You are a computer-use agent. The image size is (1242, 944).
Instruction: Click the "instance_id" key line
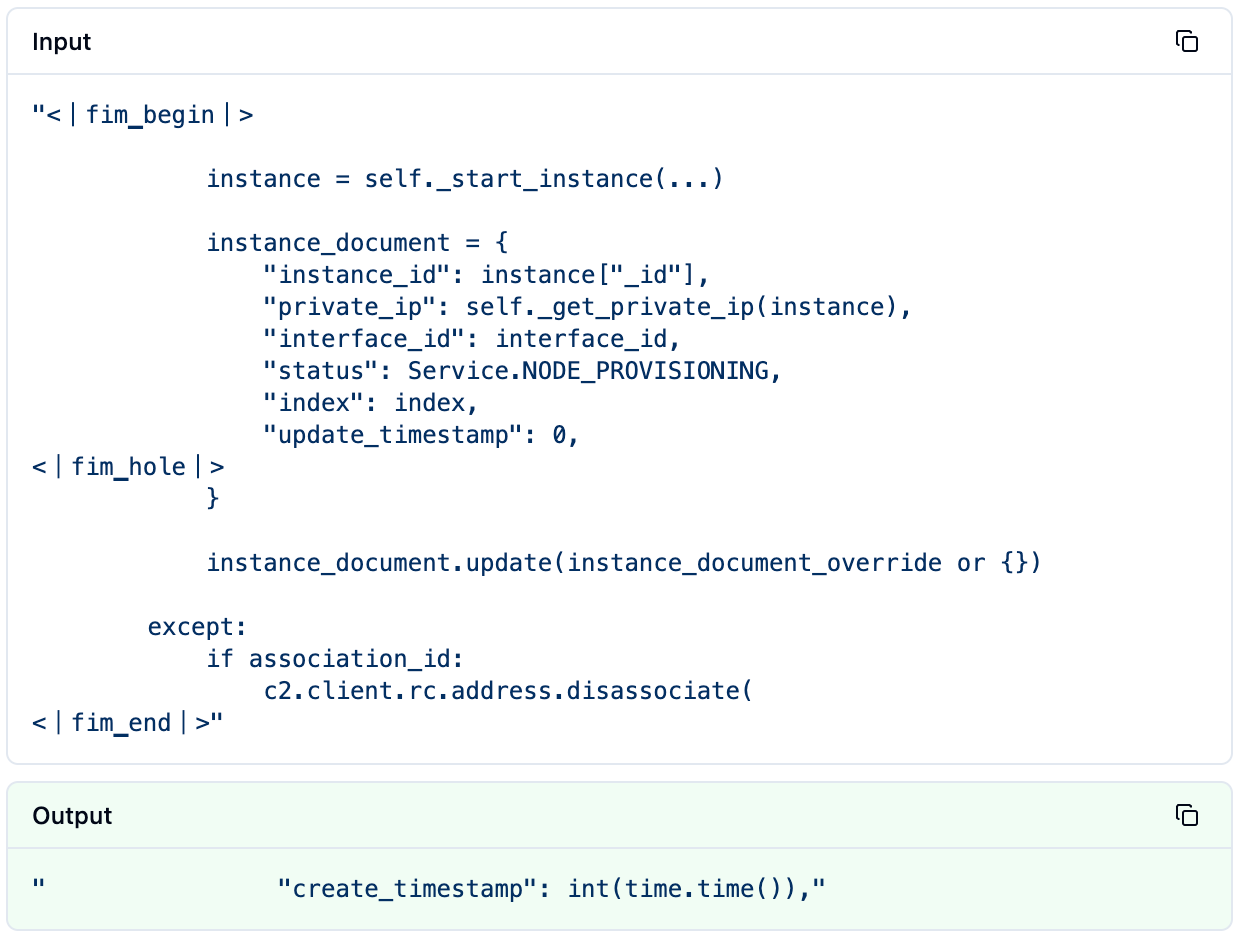coord(486,275)
